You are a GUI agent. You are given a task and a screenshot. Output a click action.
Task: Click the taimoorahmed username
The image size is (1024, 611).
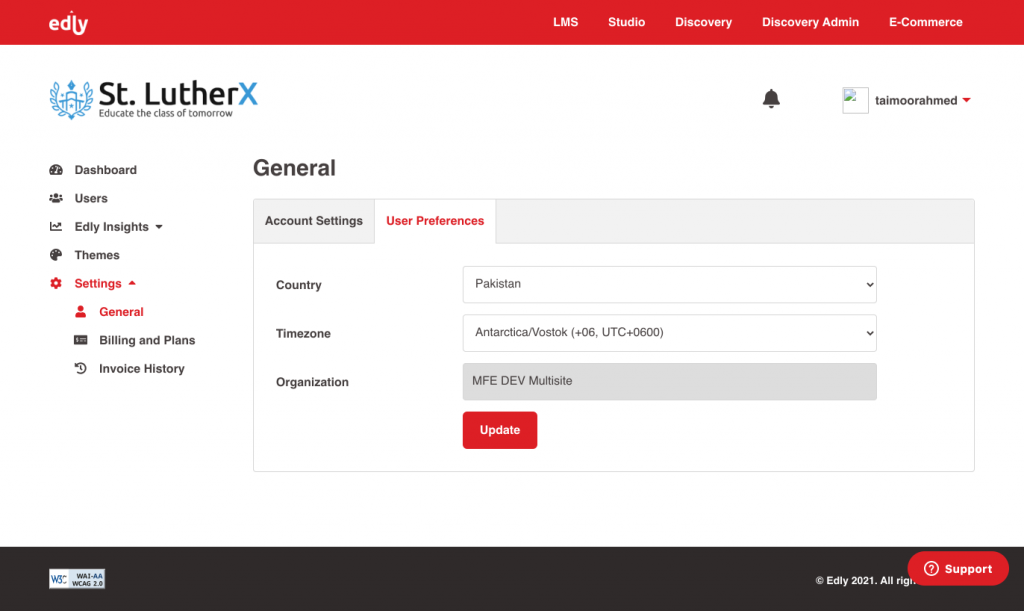[x=916, y=101]
